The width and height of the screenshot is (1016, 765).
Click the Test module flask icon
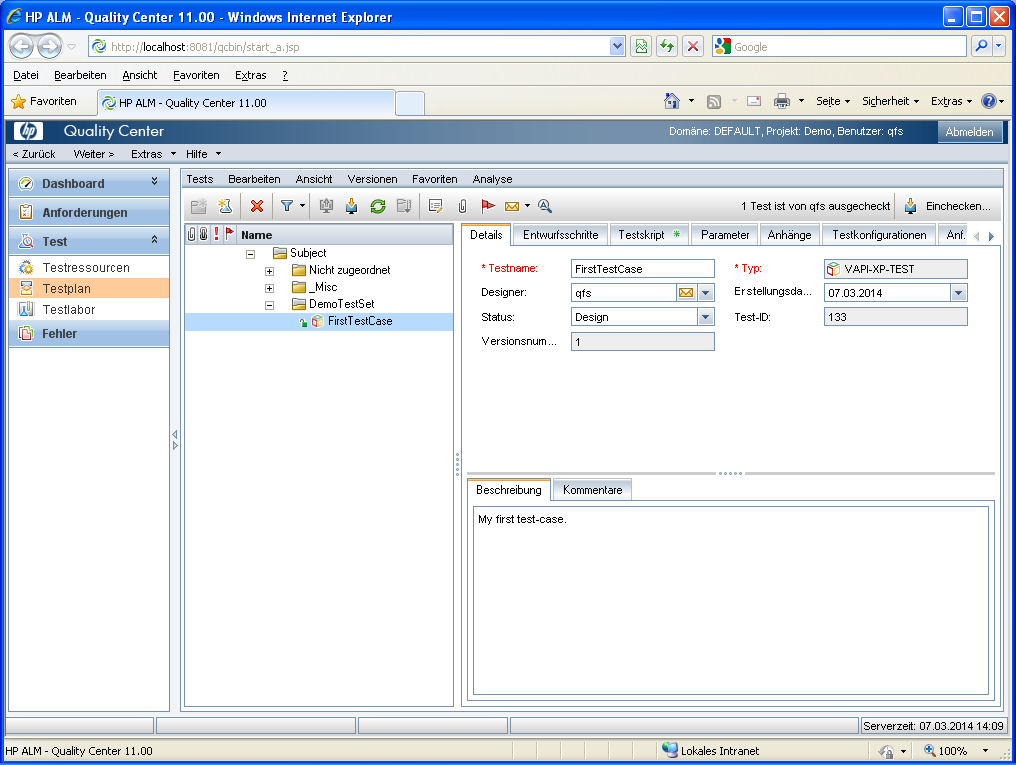point(26,241)
